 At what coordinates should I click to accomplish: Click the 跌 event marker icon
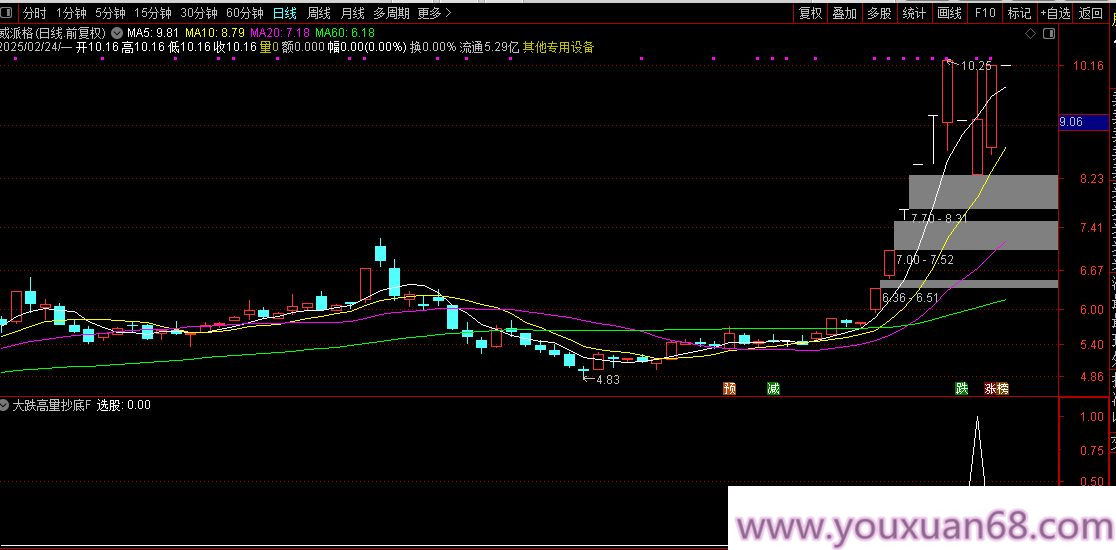click(962, 388)
